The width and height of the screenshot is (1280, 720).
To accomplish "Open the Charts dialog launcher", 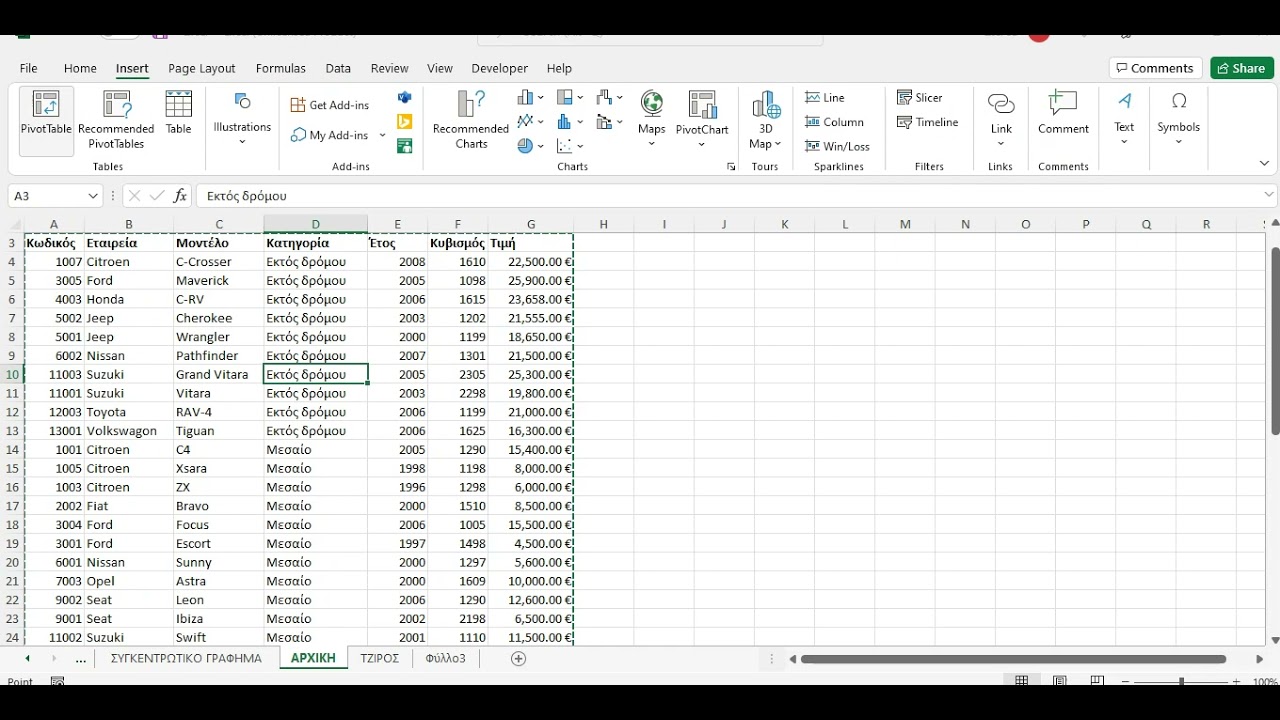I will 731,167.
